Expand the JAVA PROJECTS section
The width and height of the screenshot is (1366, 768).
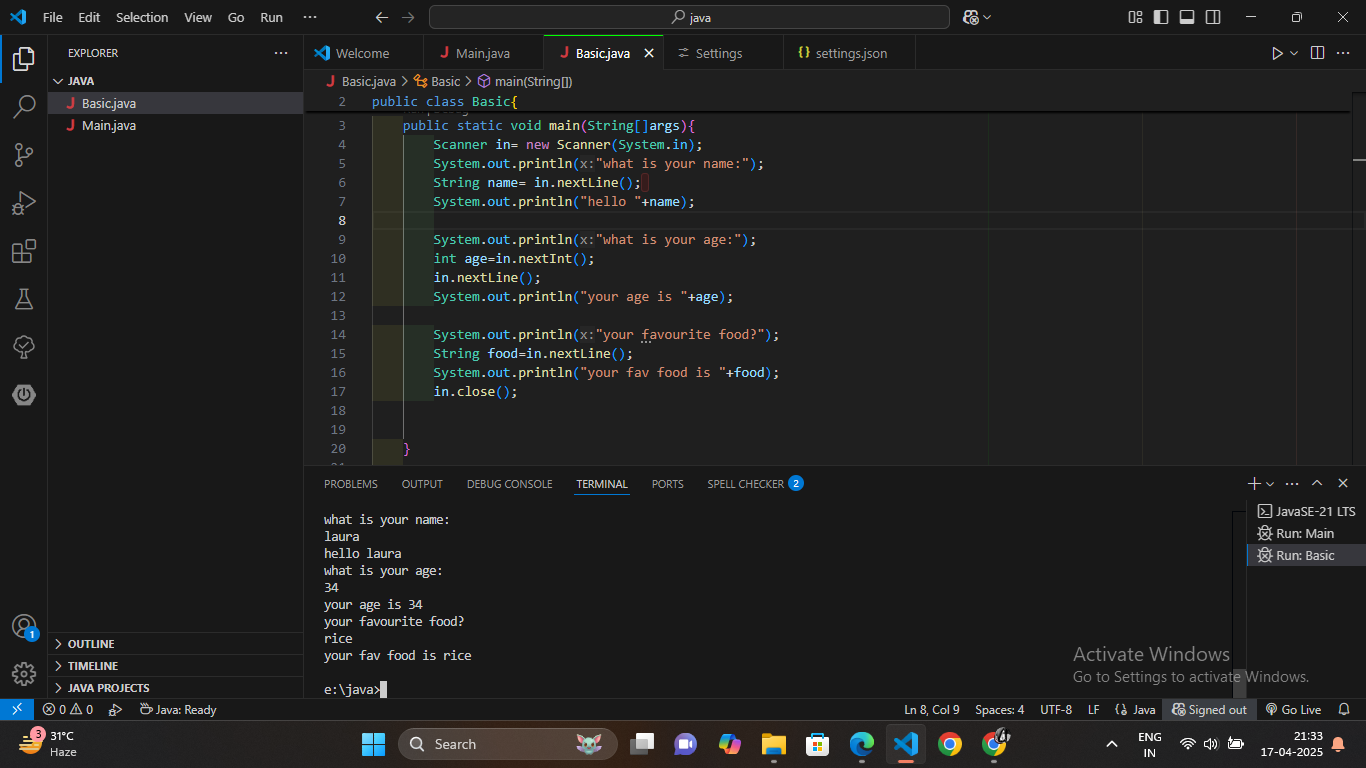pyautogui.click(x=175, y=688)
